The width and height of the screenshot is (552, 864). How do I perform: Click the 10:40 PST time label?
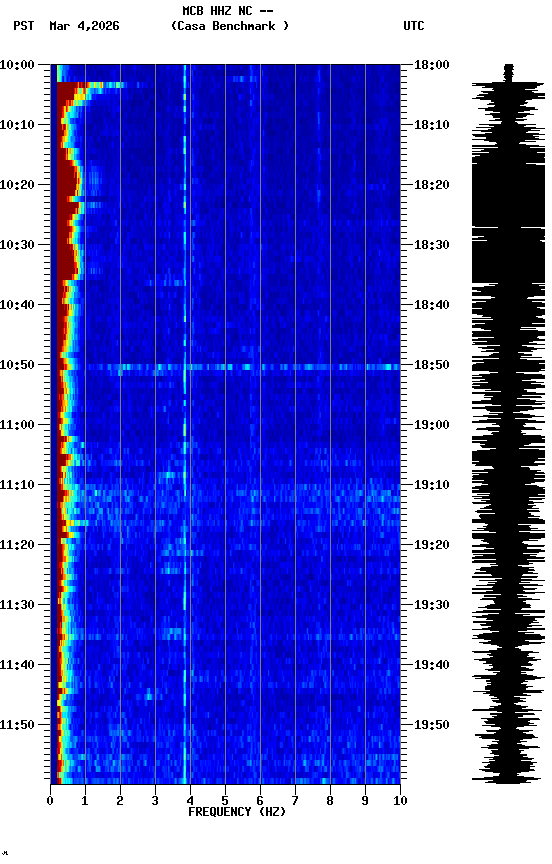pyautogui.click(x=17, y=305)
